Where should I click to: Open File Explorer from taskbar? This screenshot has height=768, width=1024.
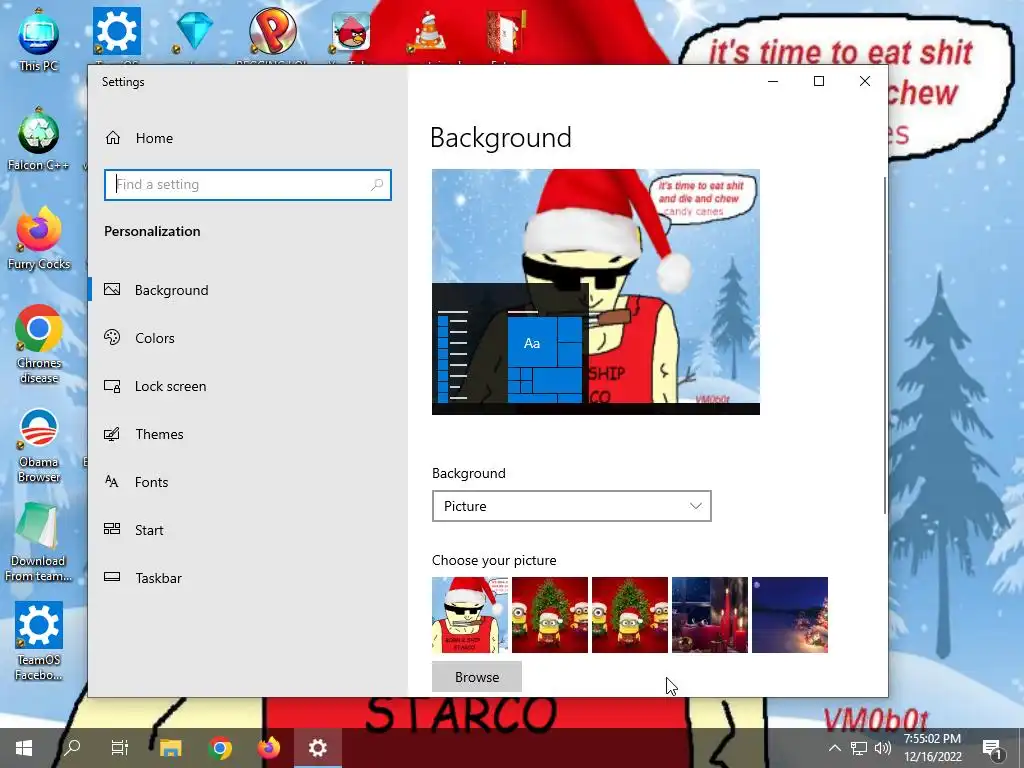click(x=170, y=748)
